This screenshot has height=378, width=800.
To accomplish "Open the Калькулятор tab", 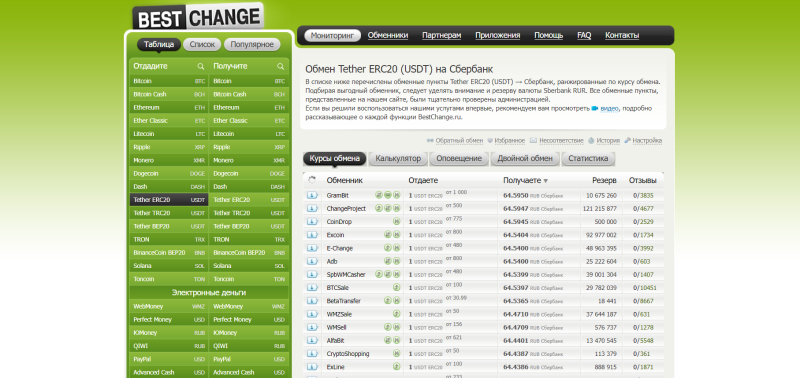I will [398, 159].
